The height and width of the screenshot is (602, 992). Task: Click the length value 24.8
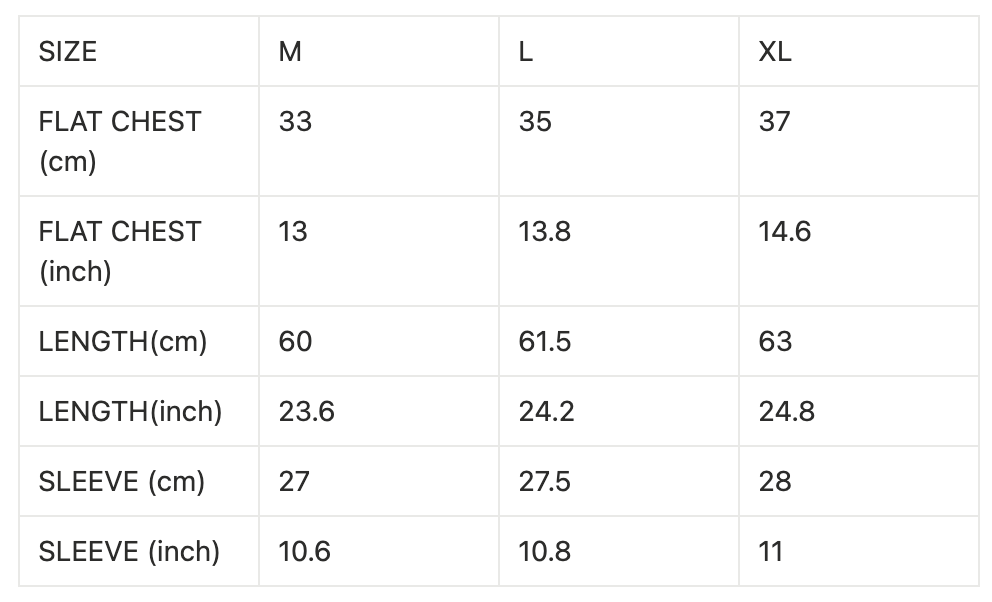click(786, 412)
